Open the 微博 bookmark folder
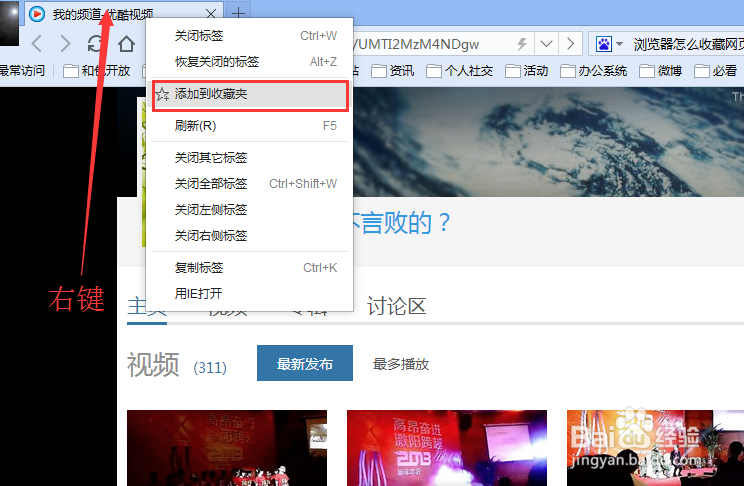 (660, 71)
